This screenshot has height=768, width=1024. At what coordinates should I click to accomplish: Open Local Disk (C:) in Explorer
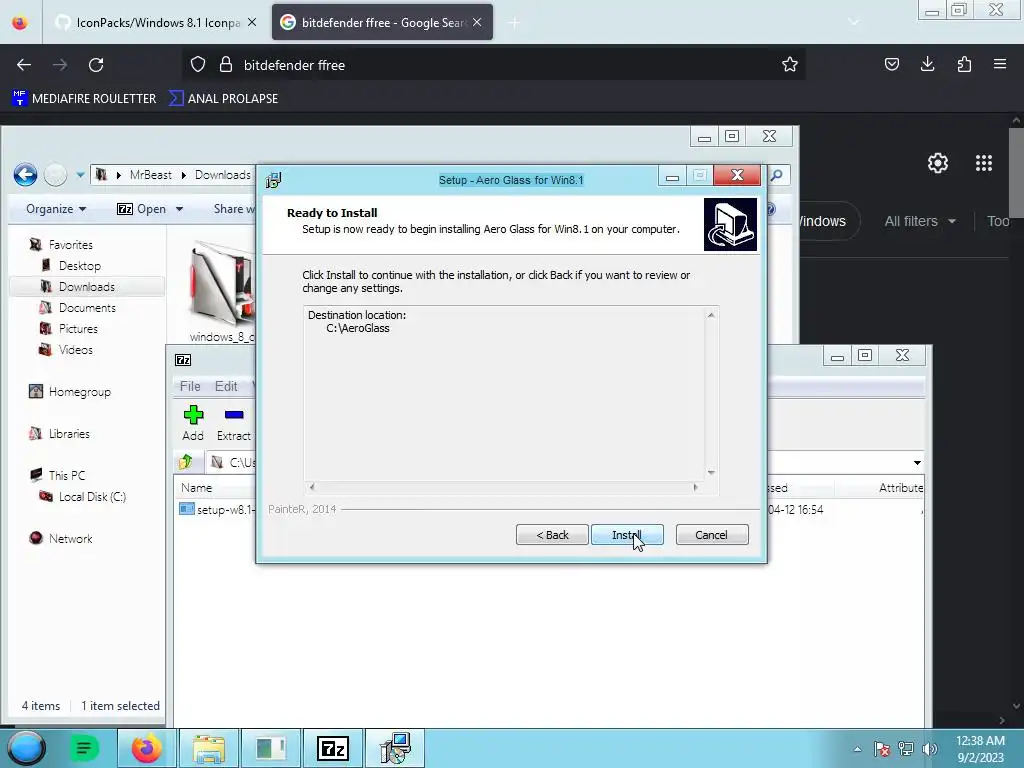pyautogui.click(x=92, y=496)
